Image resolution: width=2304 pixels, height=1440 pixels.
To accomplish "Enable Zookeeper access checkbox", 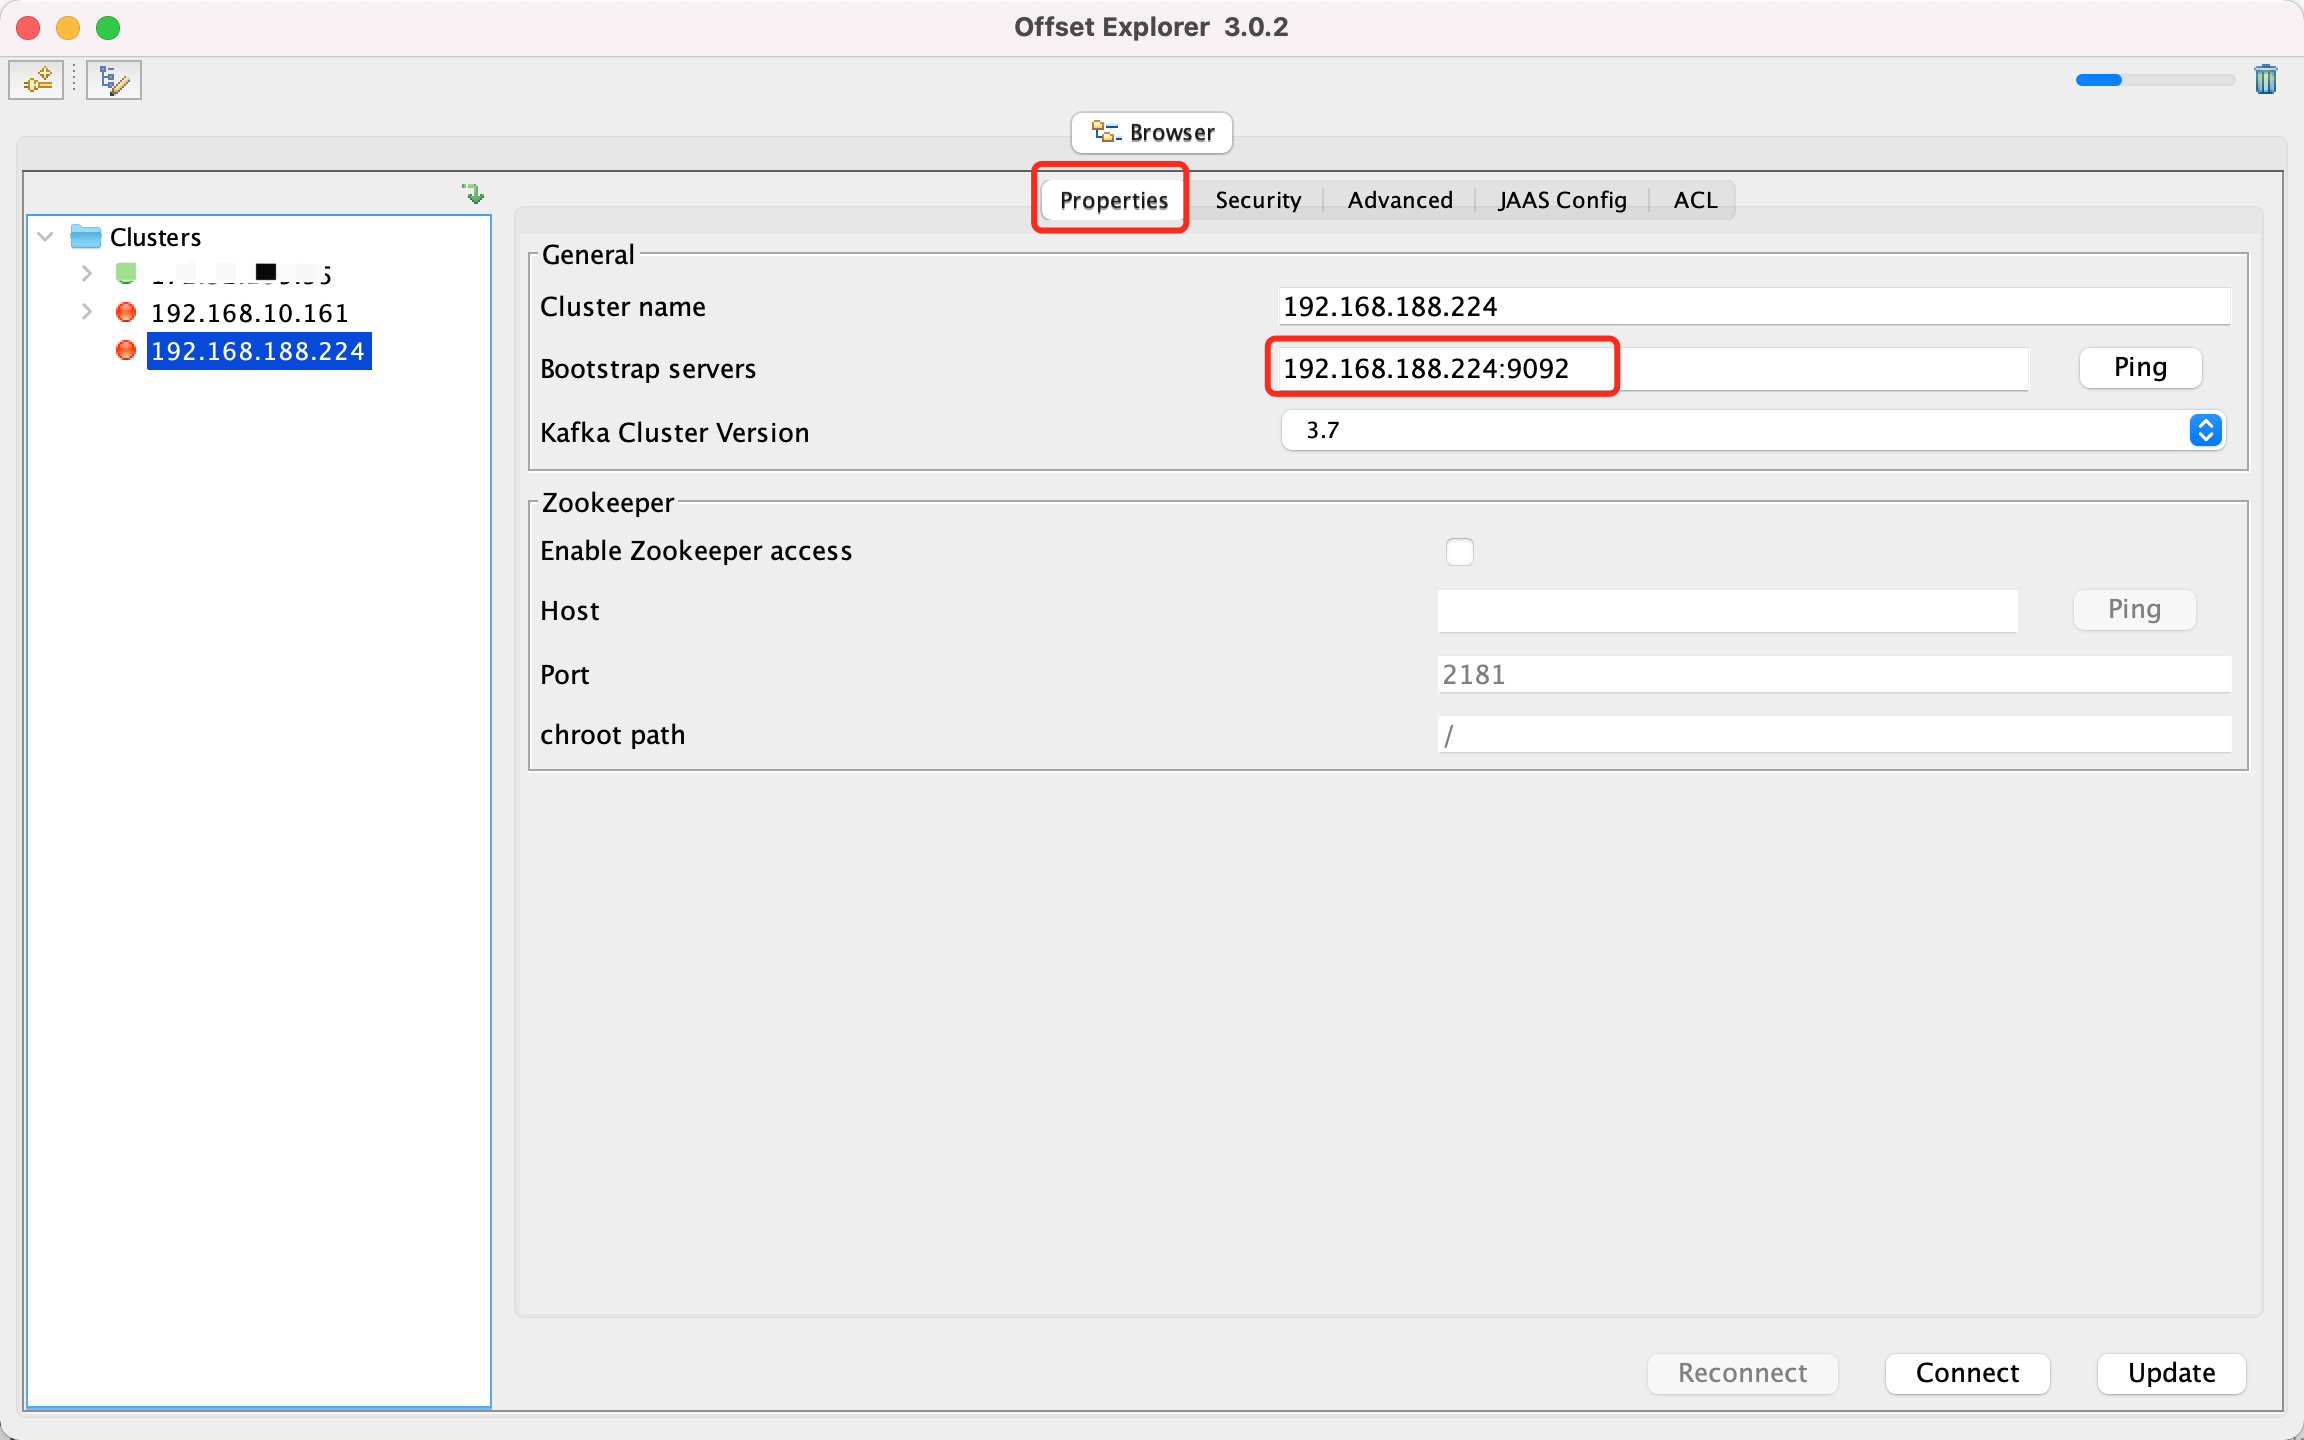I will tap(1459, 551).
